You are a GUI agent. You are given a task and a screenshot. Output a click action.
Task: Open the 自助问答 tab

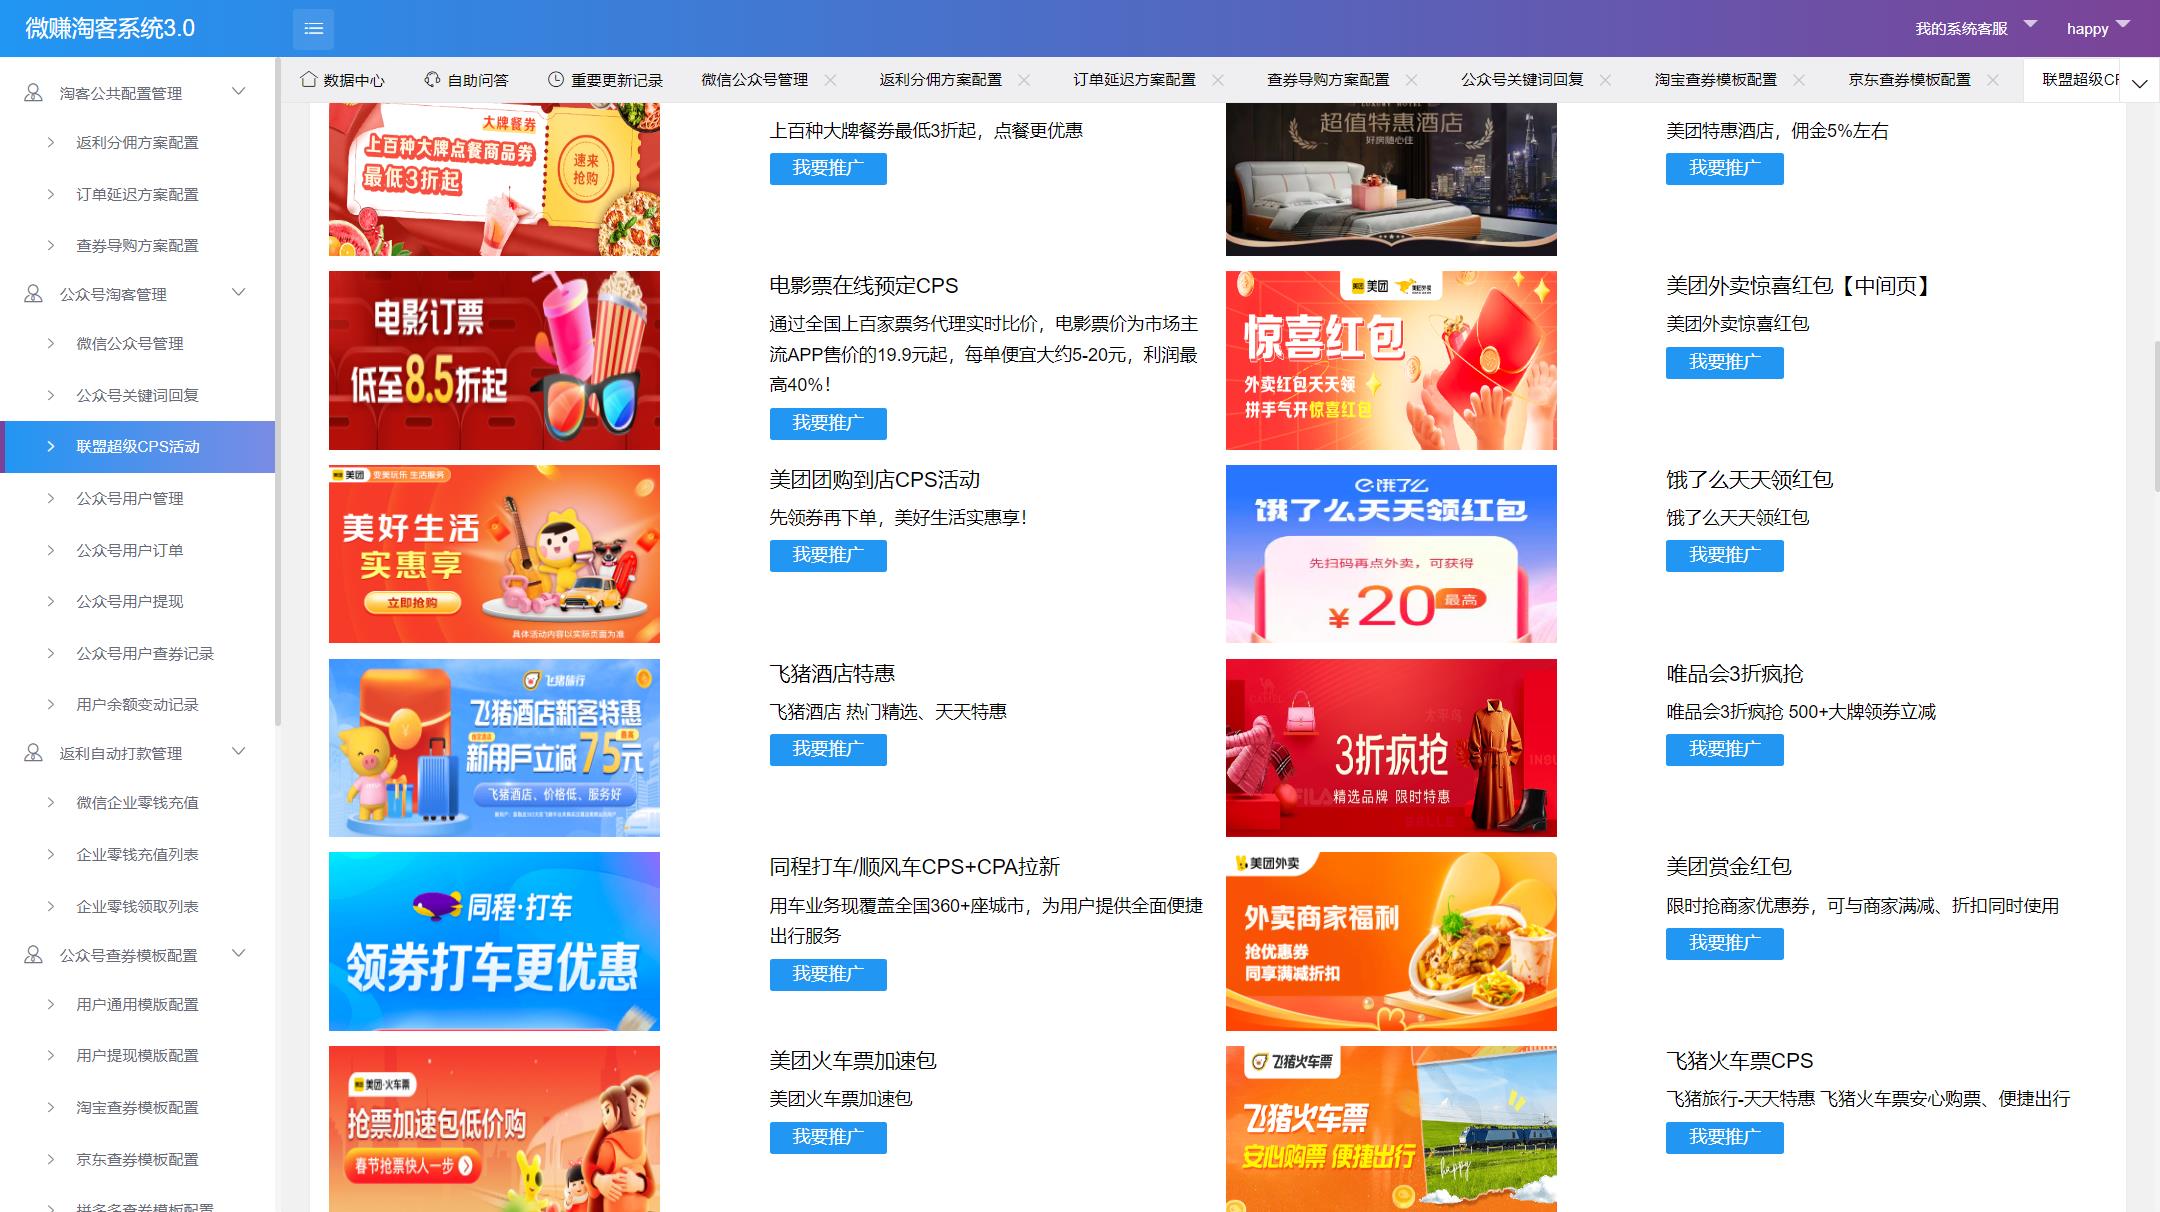(x=466, y=80)
